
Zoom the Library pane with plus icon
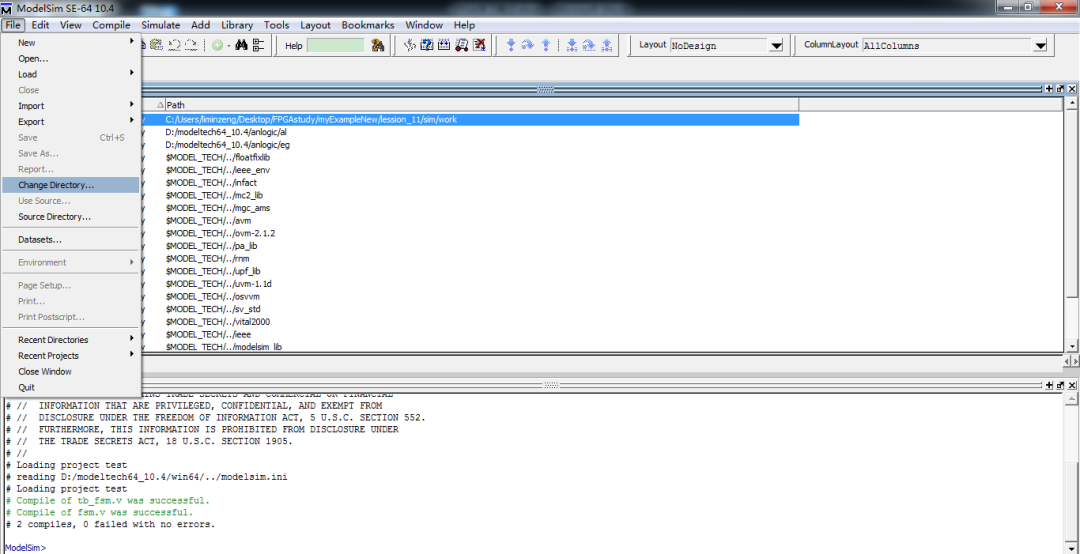click(1049, 89)
